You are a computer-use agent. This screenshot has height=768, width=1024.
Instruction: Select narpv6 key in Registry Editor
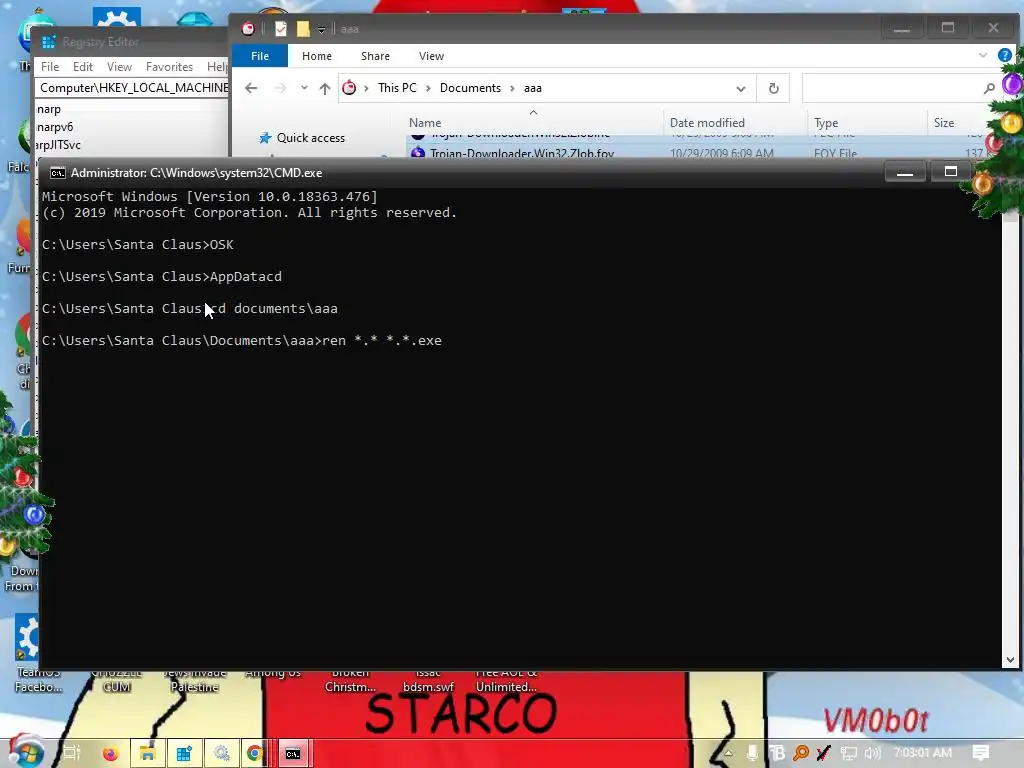pos(55,127)
